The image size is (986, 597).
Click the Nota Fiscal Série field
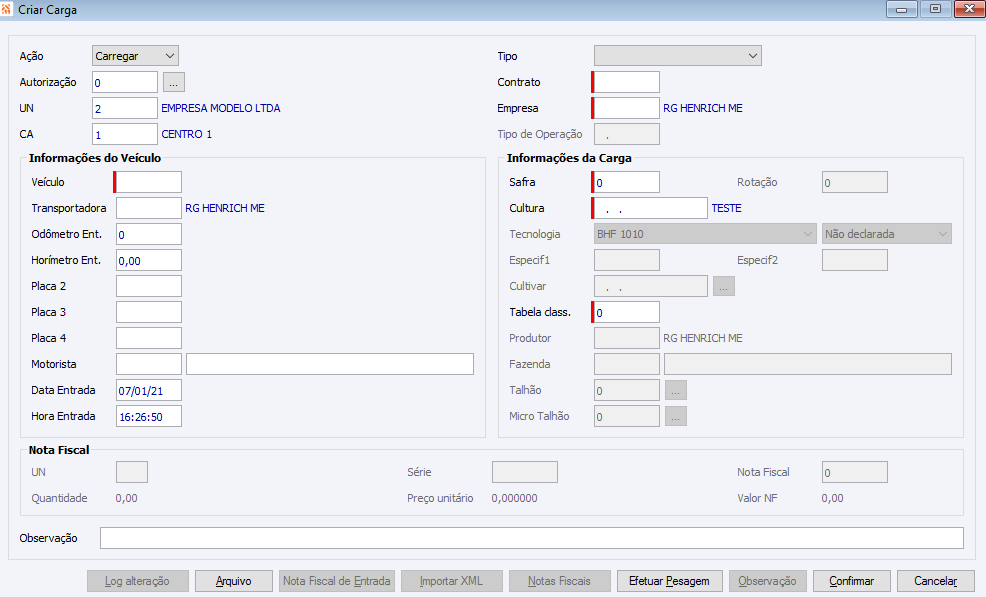point(525,472)
